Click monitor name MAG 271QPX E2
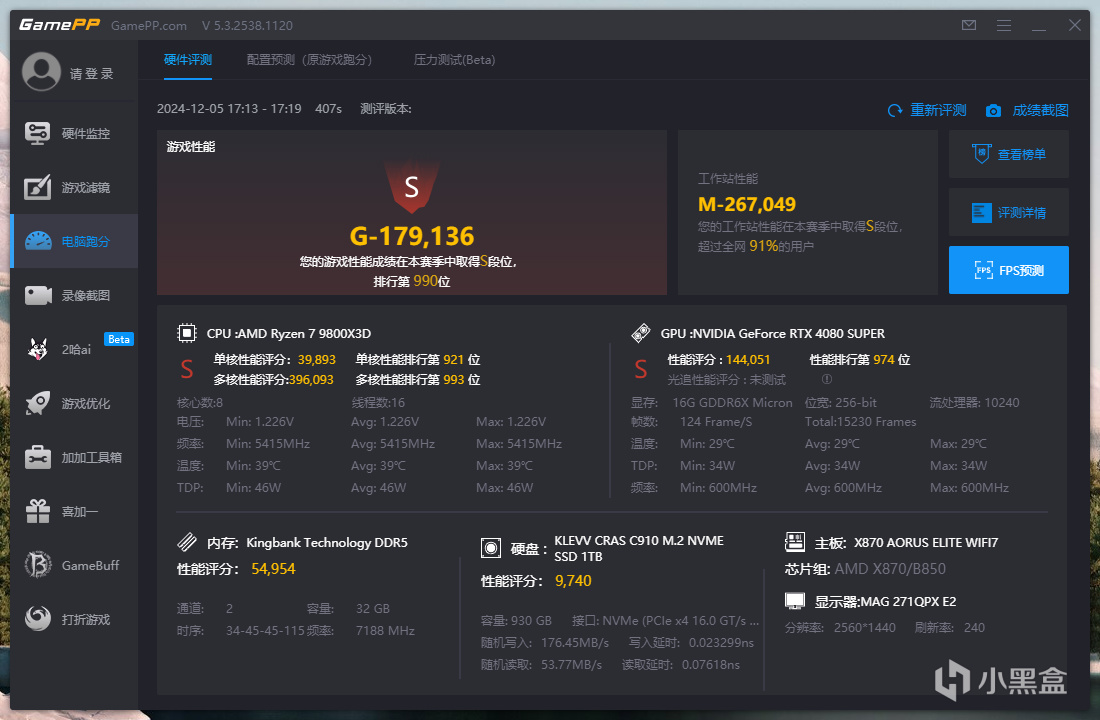The image size is (1100, 720). 910,601
